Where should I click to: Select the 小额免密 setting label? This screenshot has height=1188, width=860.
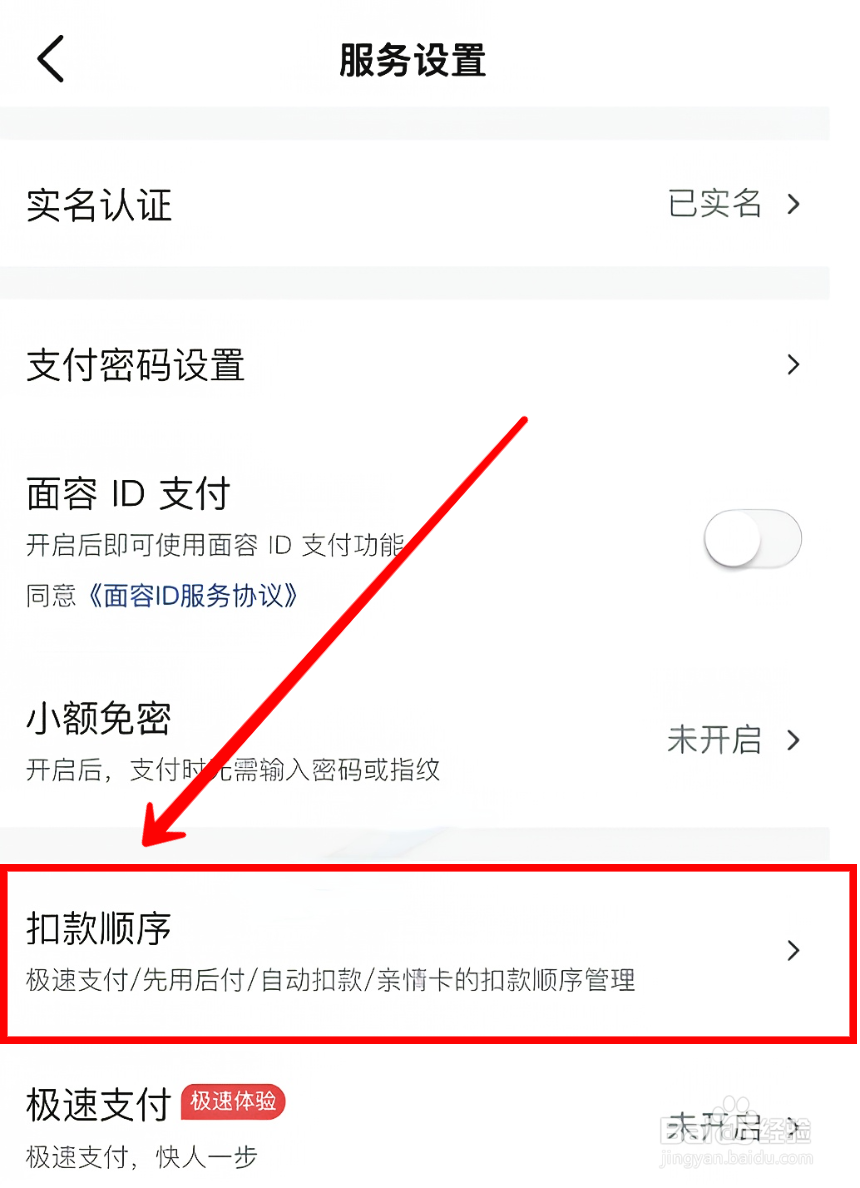(x=99, y=718)
